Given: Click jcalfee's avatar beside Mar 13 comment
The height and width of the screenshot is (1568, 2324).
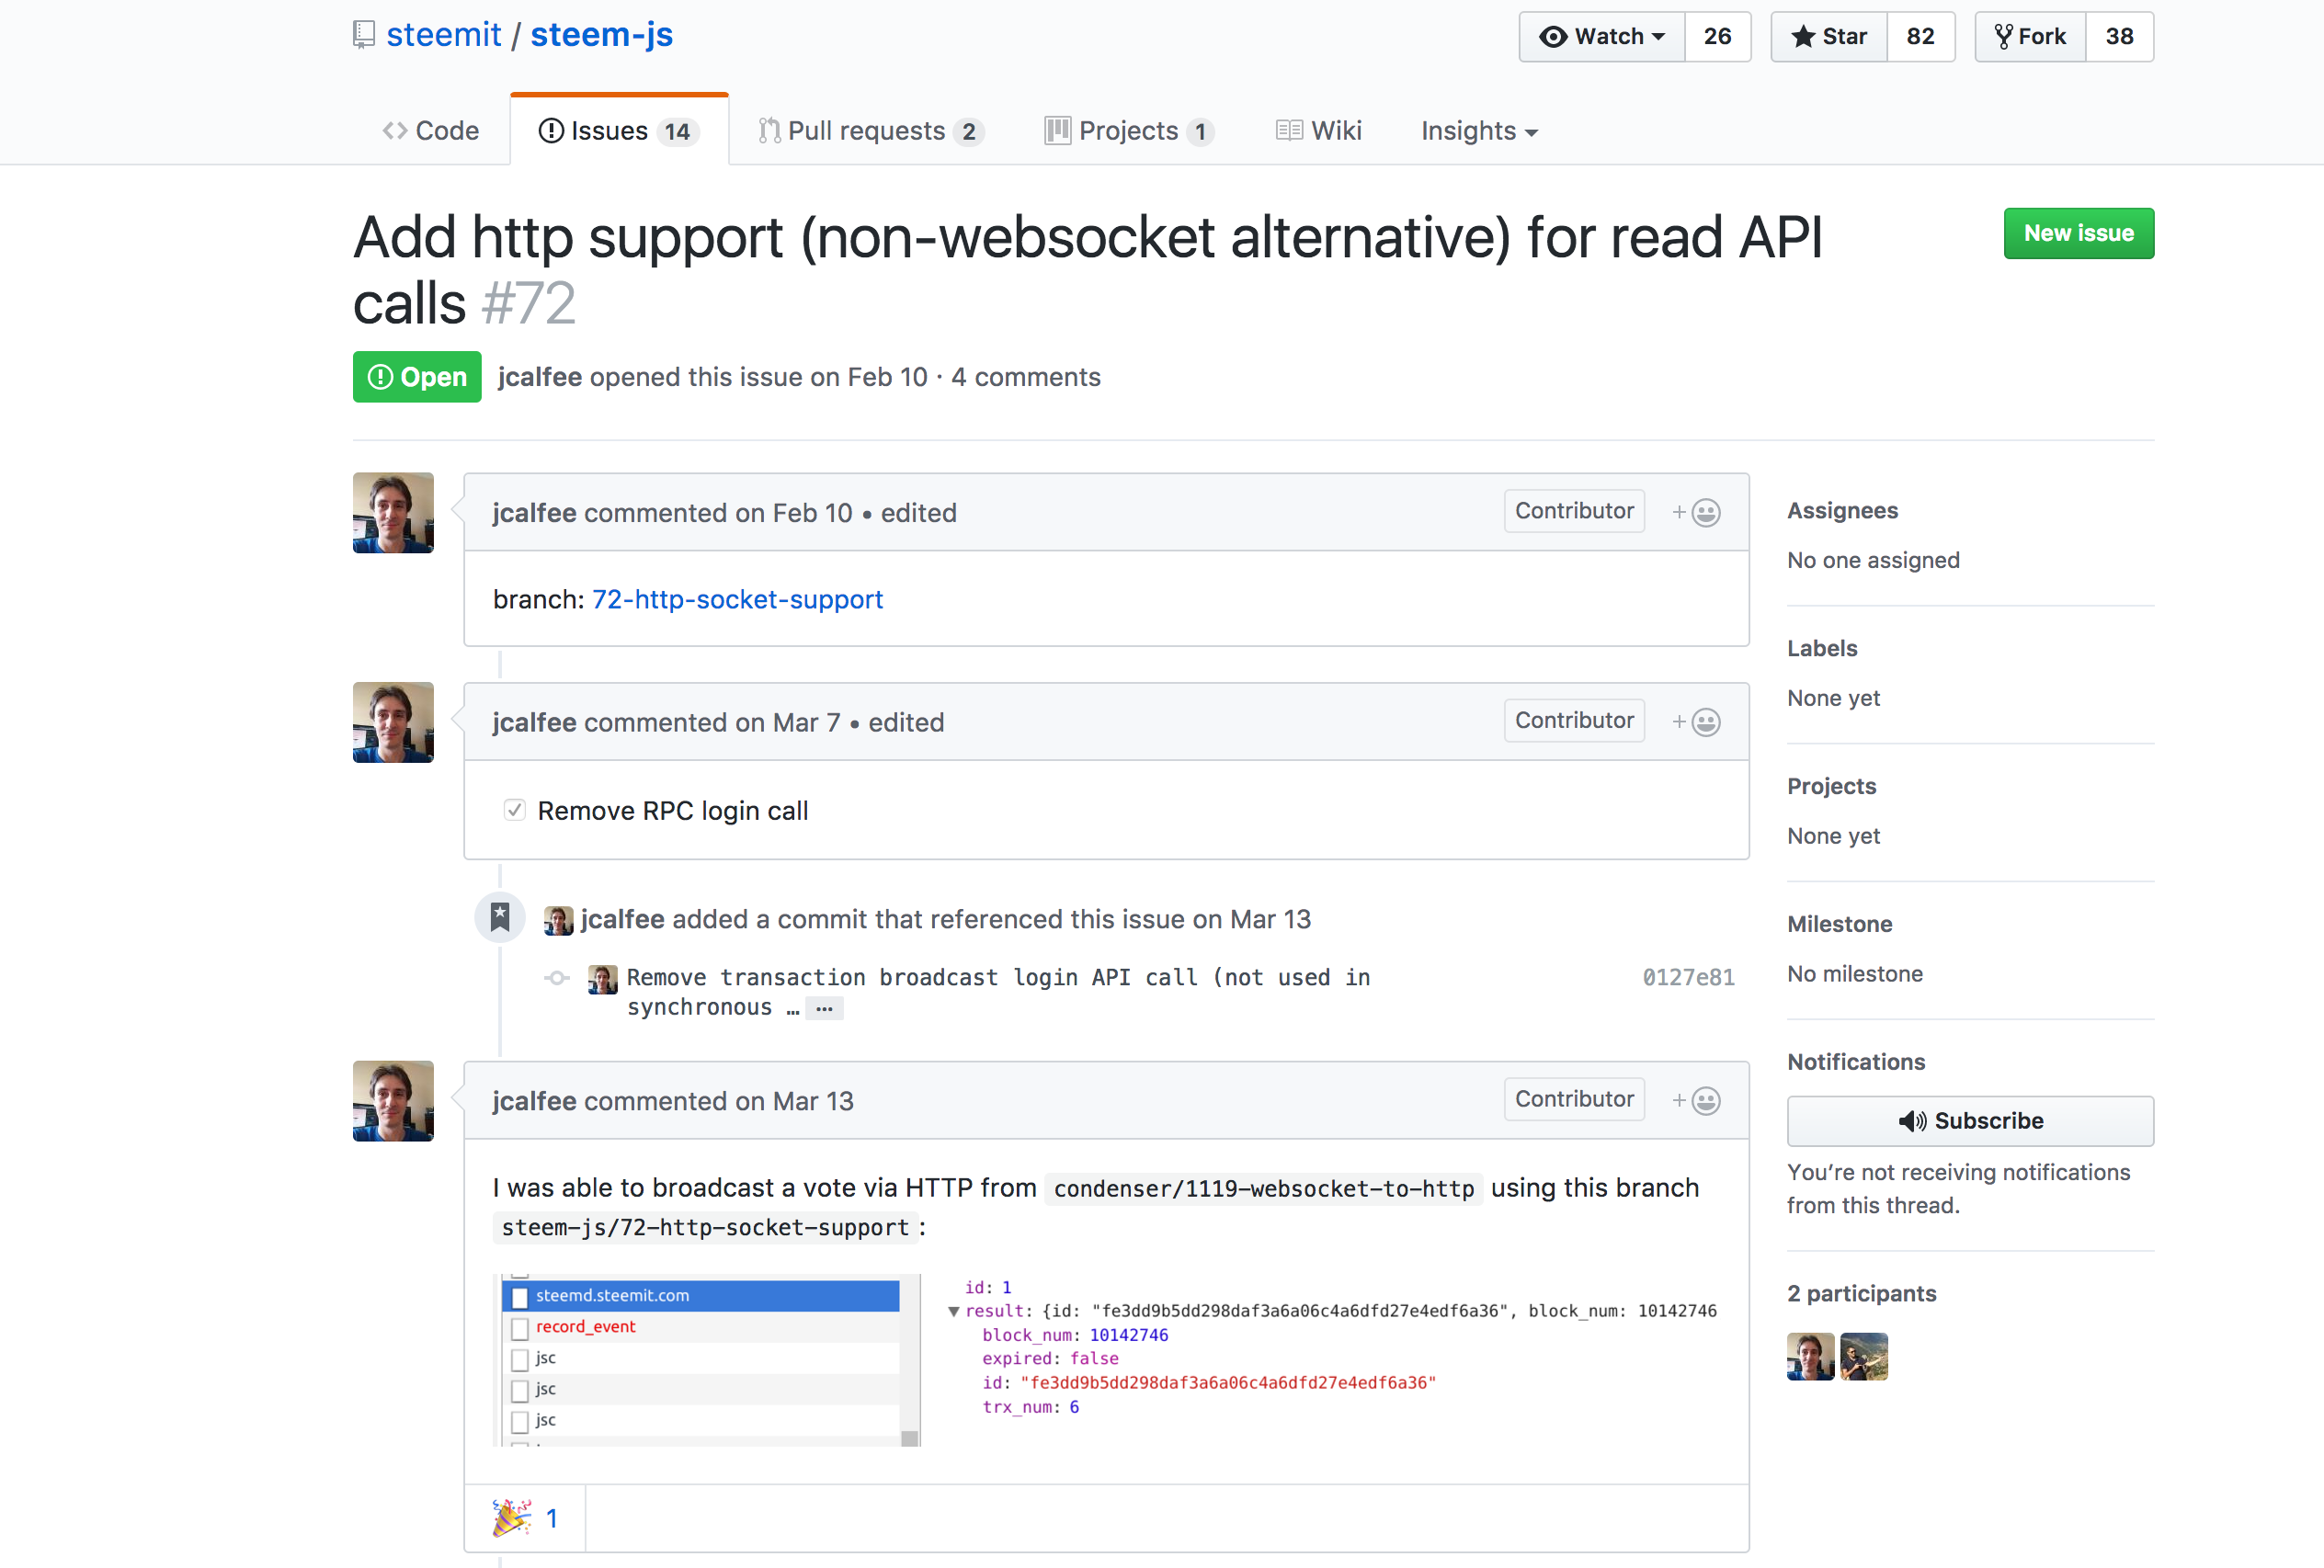Looking at the screenshot, I should pos(393,1101).
